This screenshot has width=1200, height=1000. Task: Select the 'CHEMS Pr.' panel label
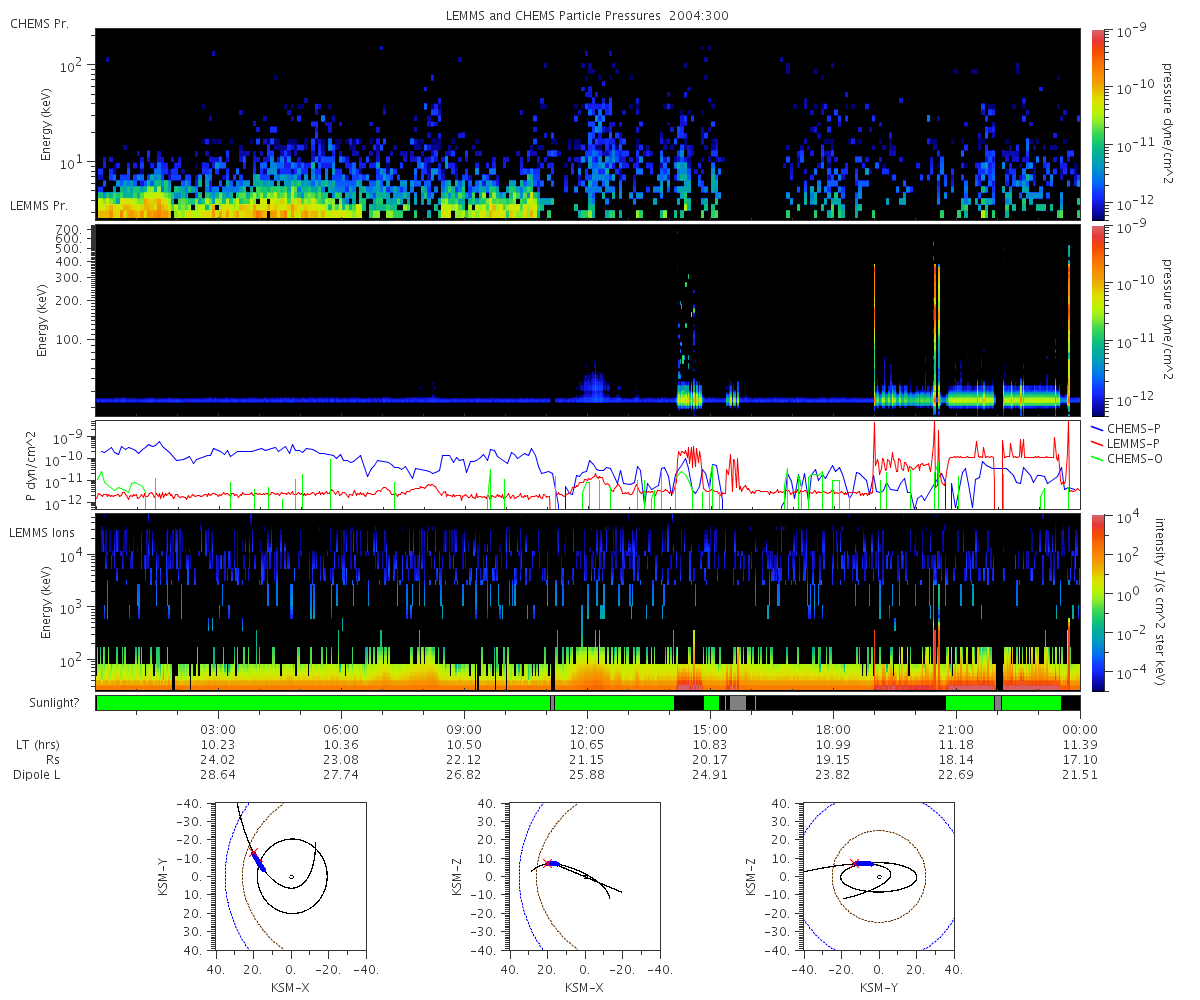coord(39,23)
